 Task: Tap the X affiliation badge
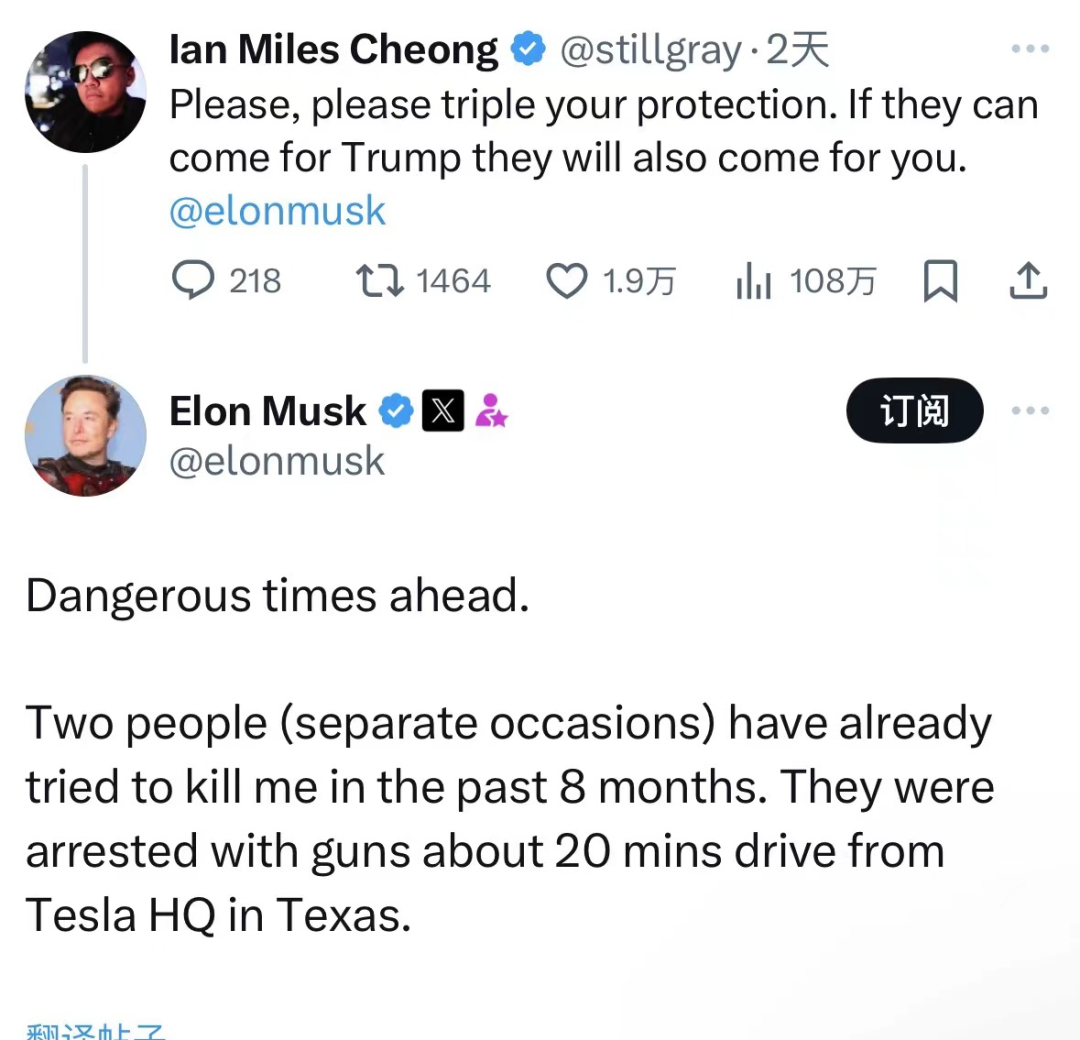tap(443, 410)
